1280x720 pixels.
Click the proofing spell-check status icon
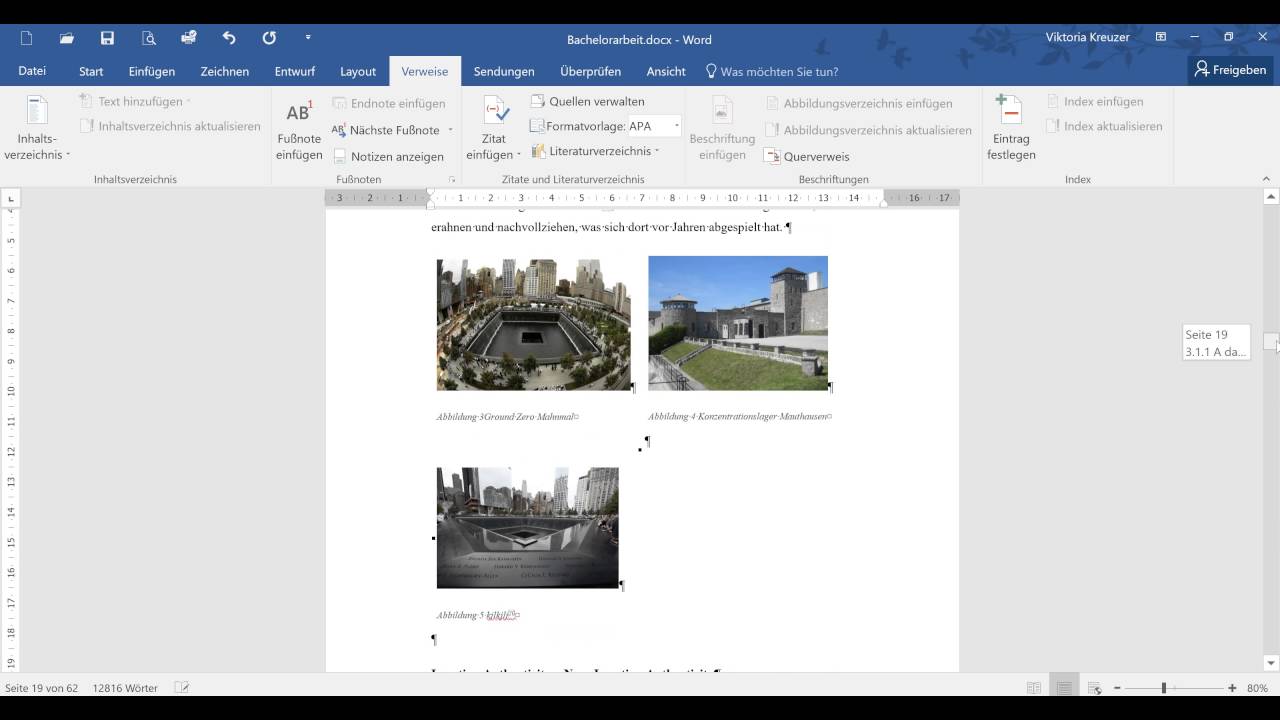pos(182,688)
